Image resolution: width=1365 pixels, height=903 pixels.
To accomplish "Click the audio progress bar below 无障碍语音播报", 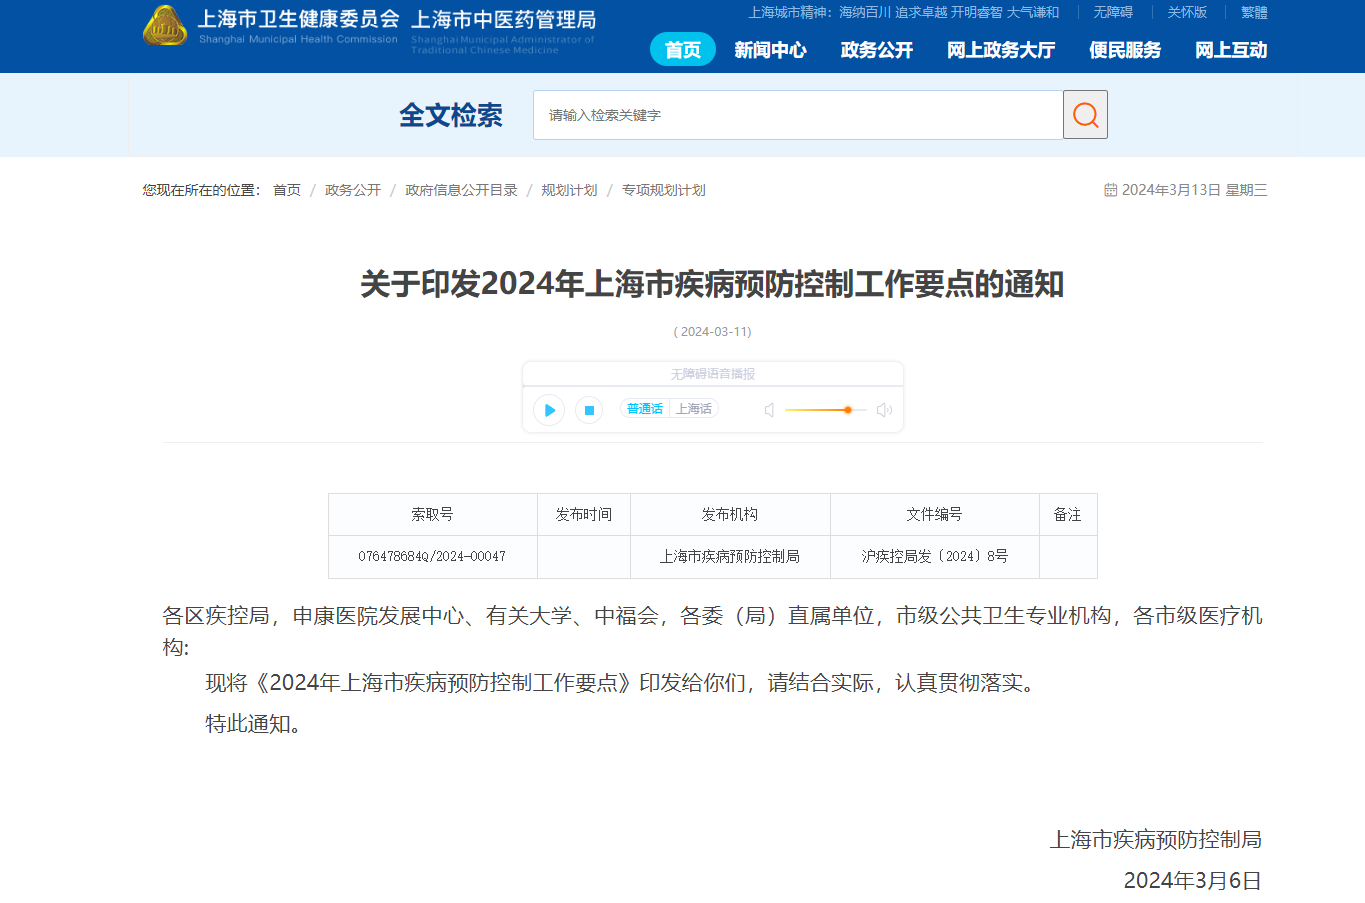I will tap(713, 385).
